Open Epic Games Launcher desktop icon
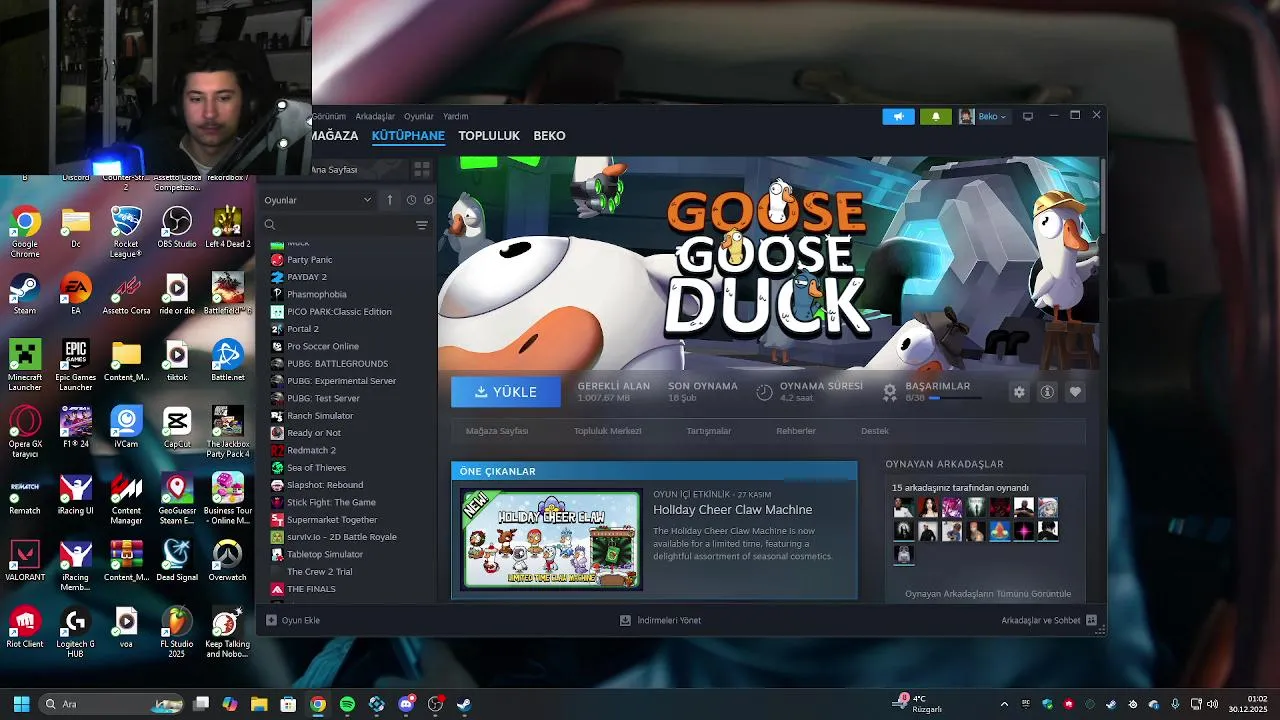This screenshot has width=1280, height=720. 76,365
